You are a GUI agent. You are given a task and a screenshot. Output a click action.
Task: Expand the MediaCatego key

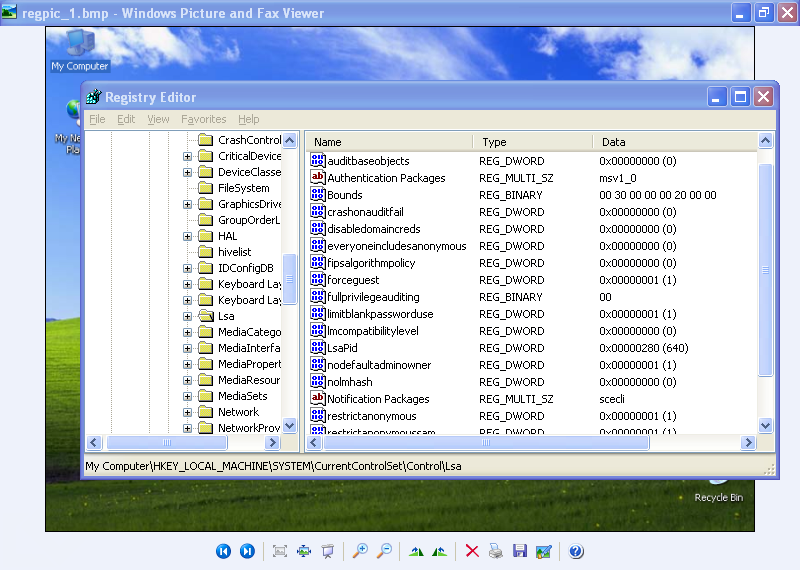187,332
